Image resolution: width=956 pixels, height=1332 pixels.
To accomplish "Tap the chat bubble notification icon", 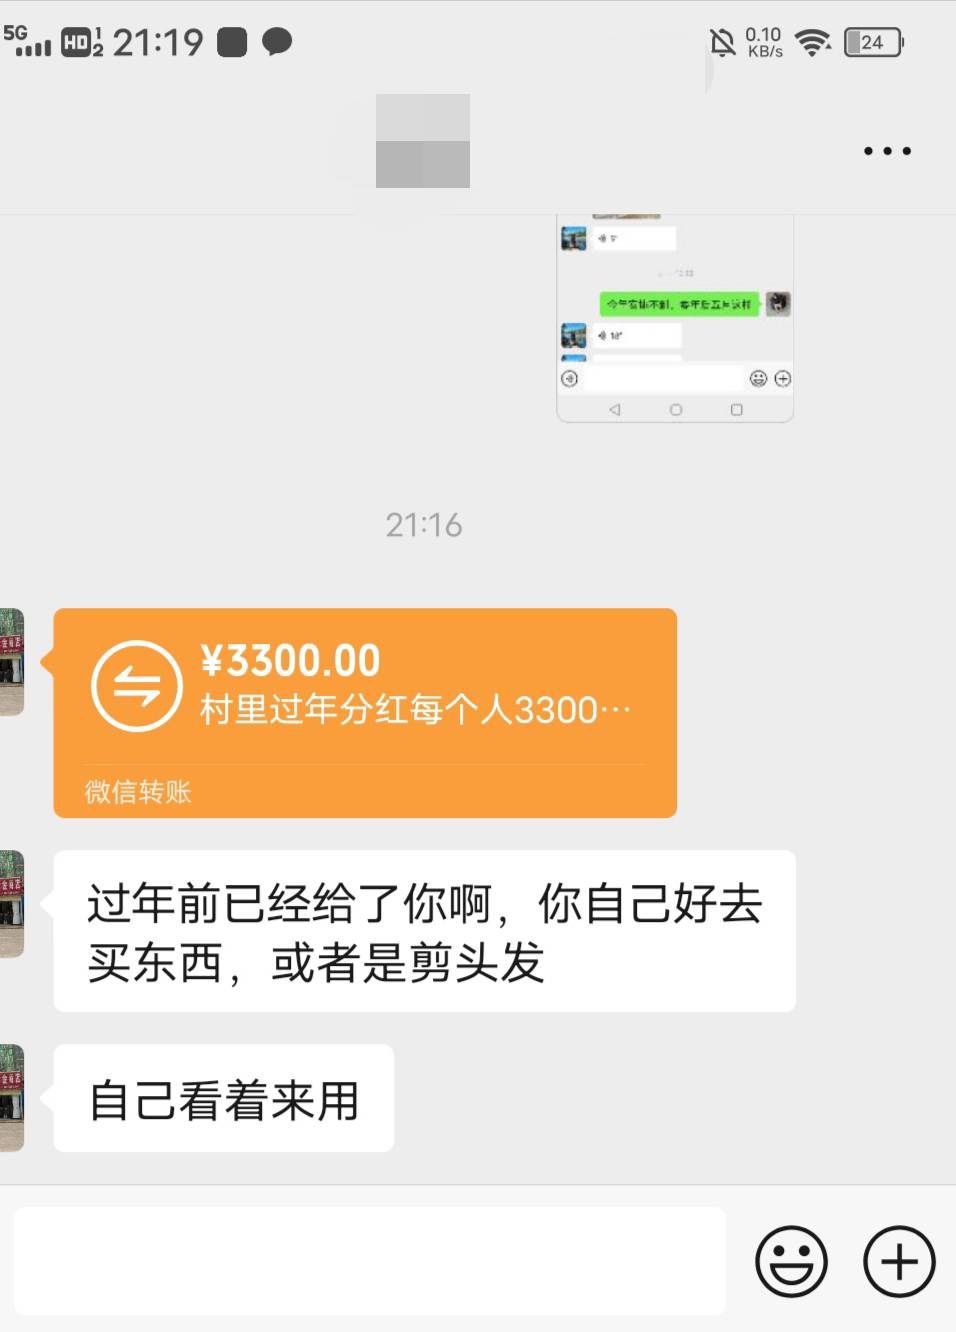I will click(277, 42).
